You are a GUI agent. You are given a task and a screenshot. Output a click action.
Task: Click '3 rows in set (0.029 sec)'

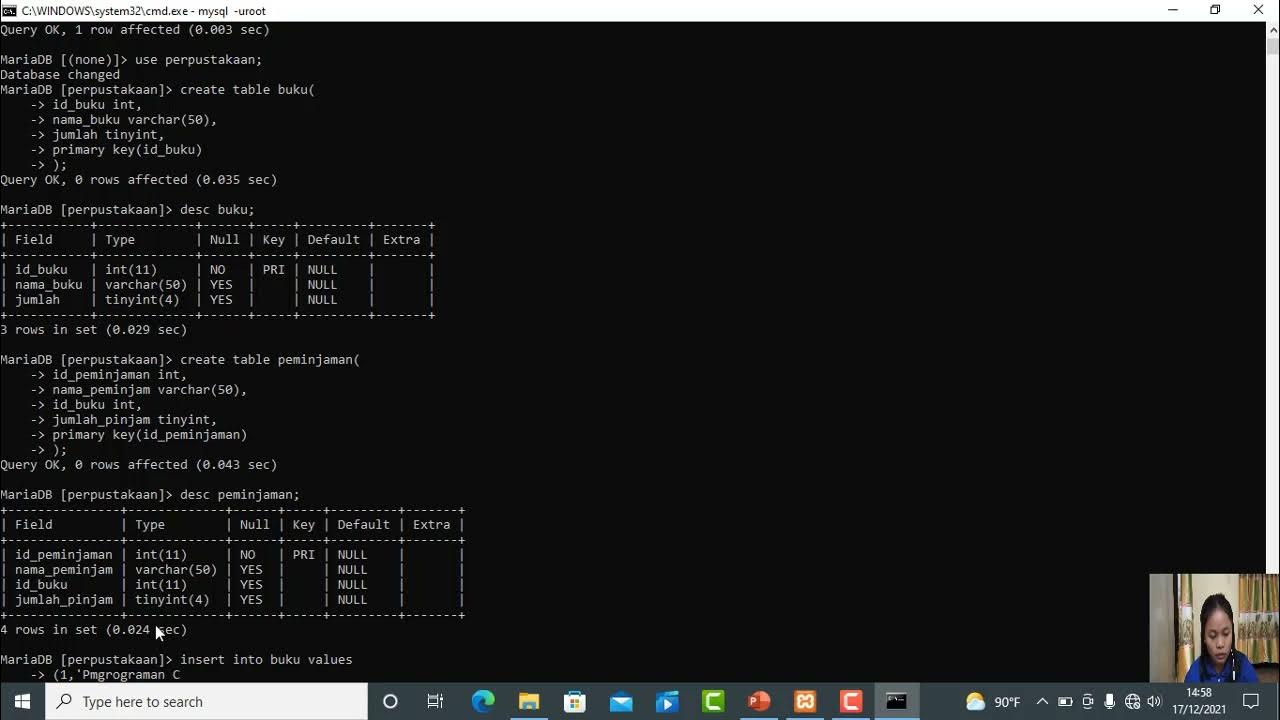click(94, 330)
